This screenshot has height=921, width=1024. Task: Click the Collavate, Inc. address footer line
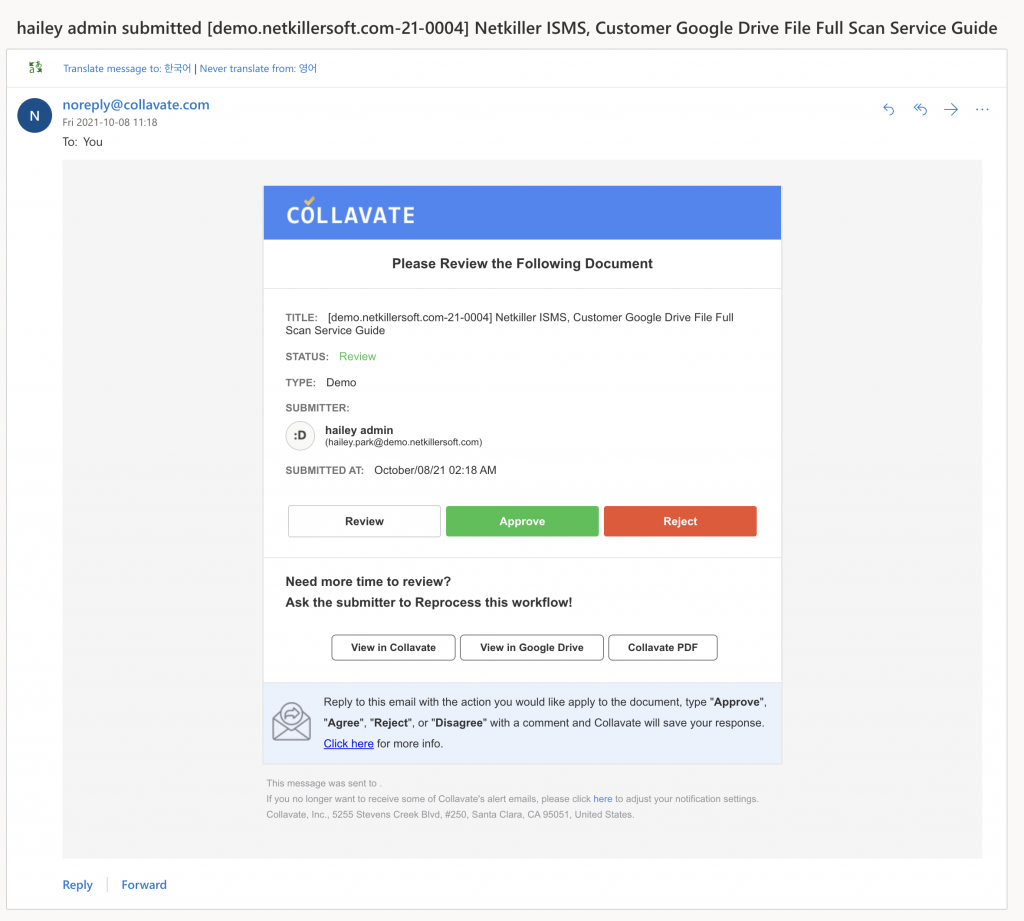450,815
